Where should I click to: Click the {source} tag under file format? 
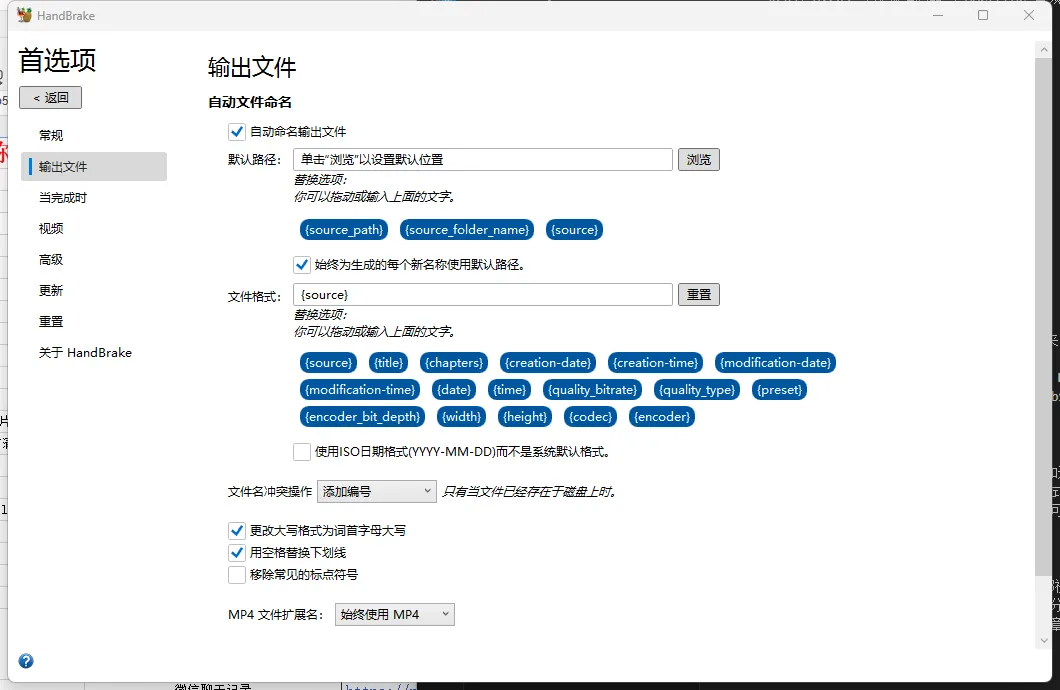click(x=329, y=363)
